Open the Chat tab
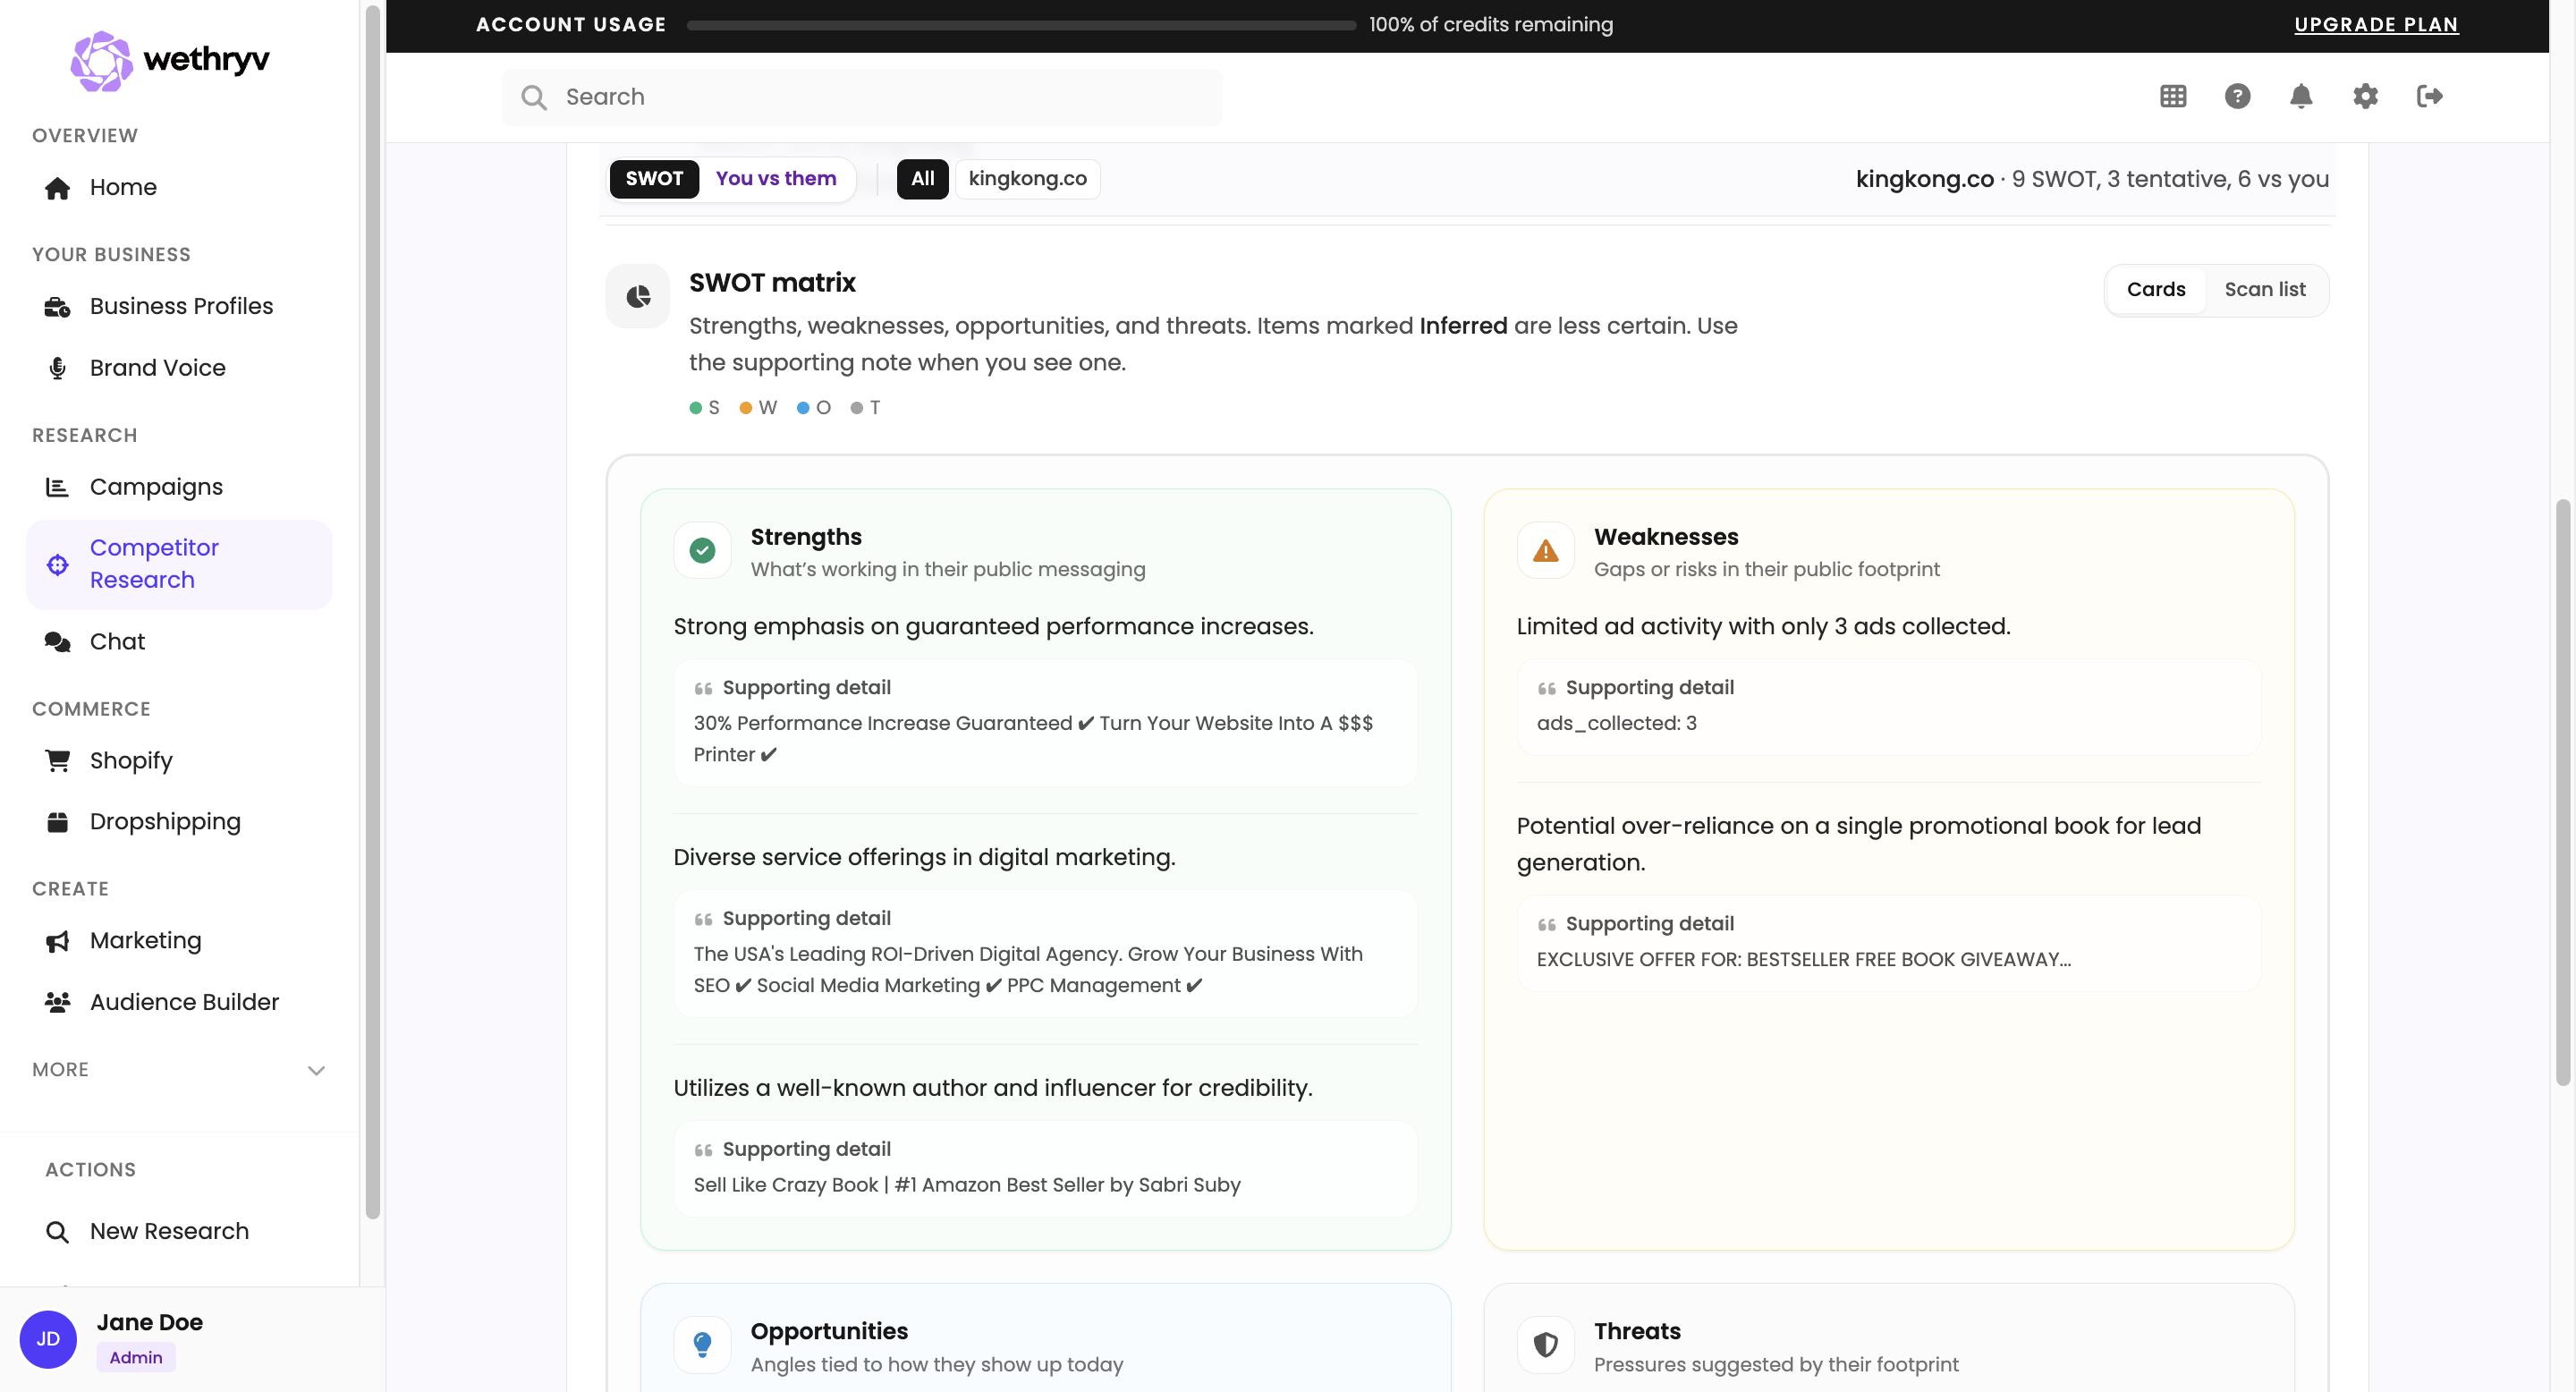This screenshot has height=1392, width=2576. [x=116, y=641]
